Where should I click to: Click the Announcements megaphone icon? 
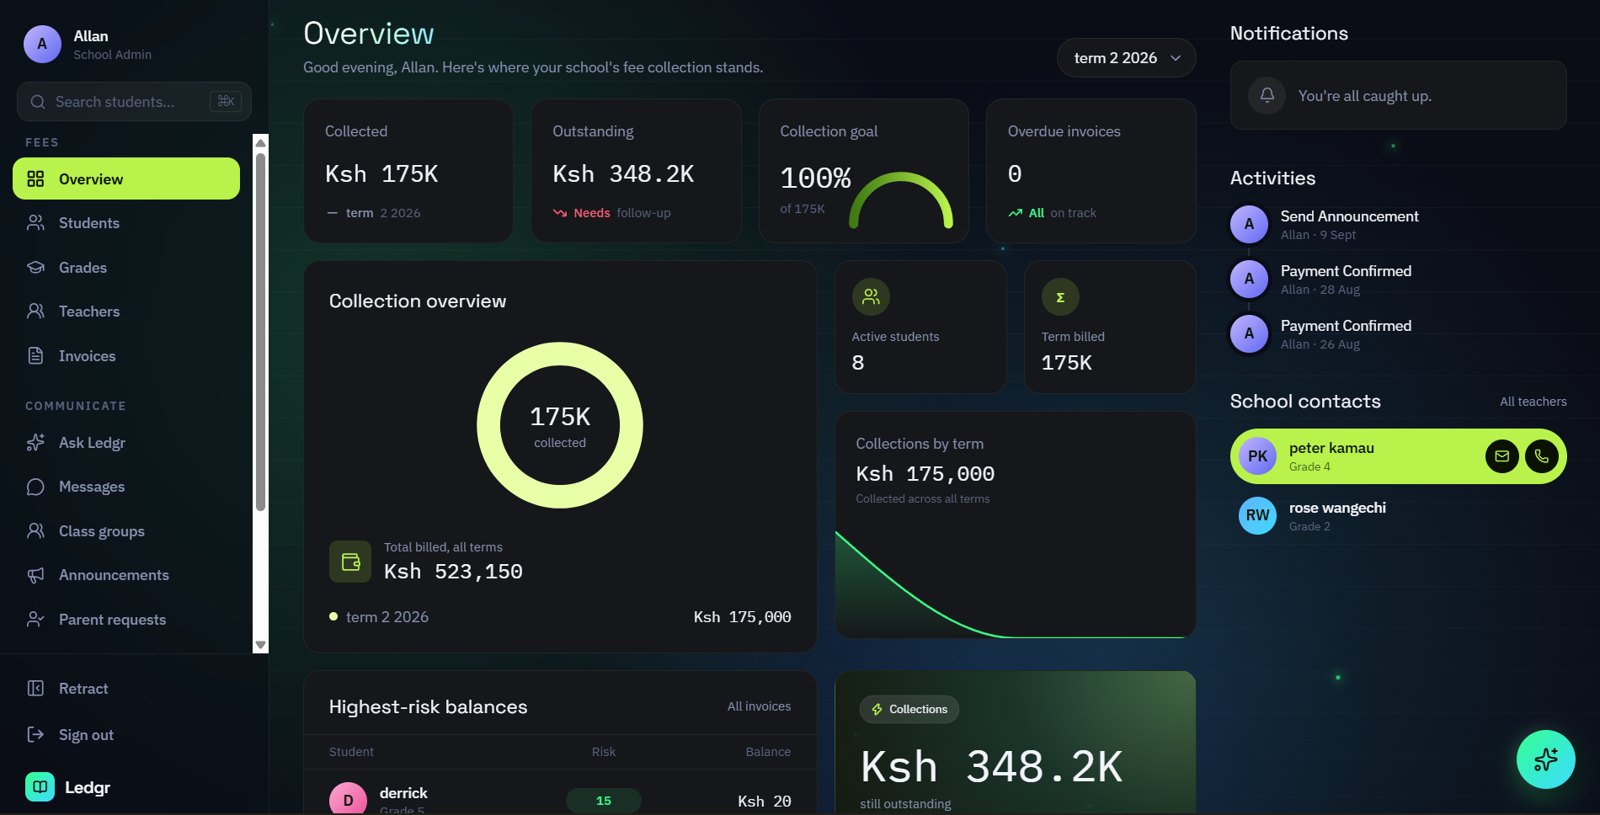[x=36, y=575]
